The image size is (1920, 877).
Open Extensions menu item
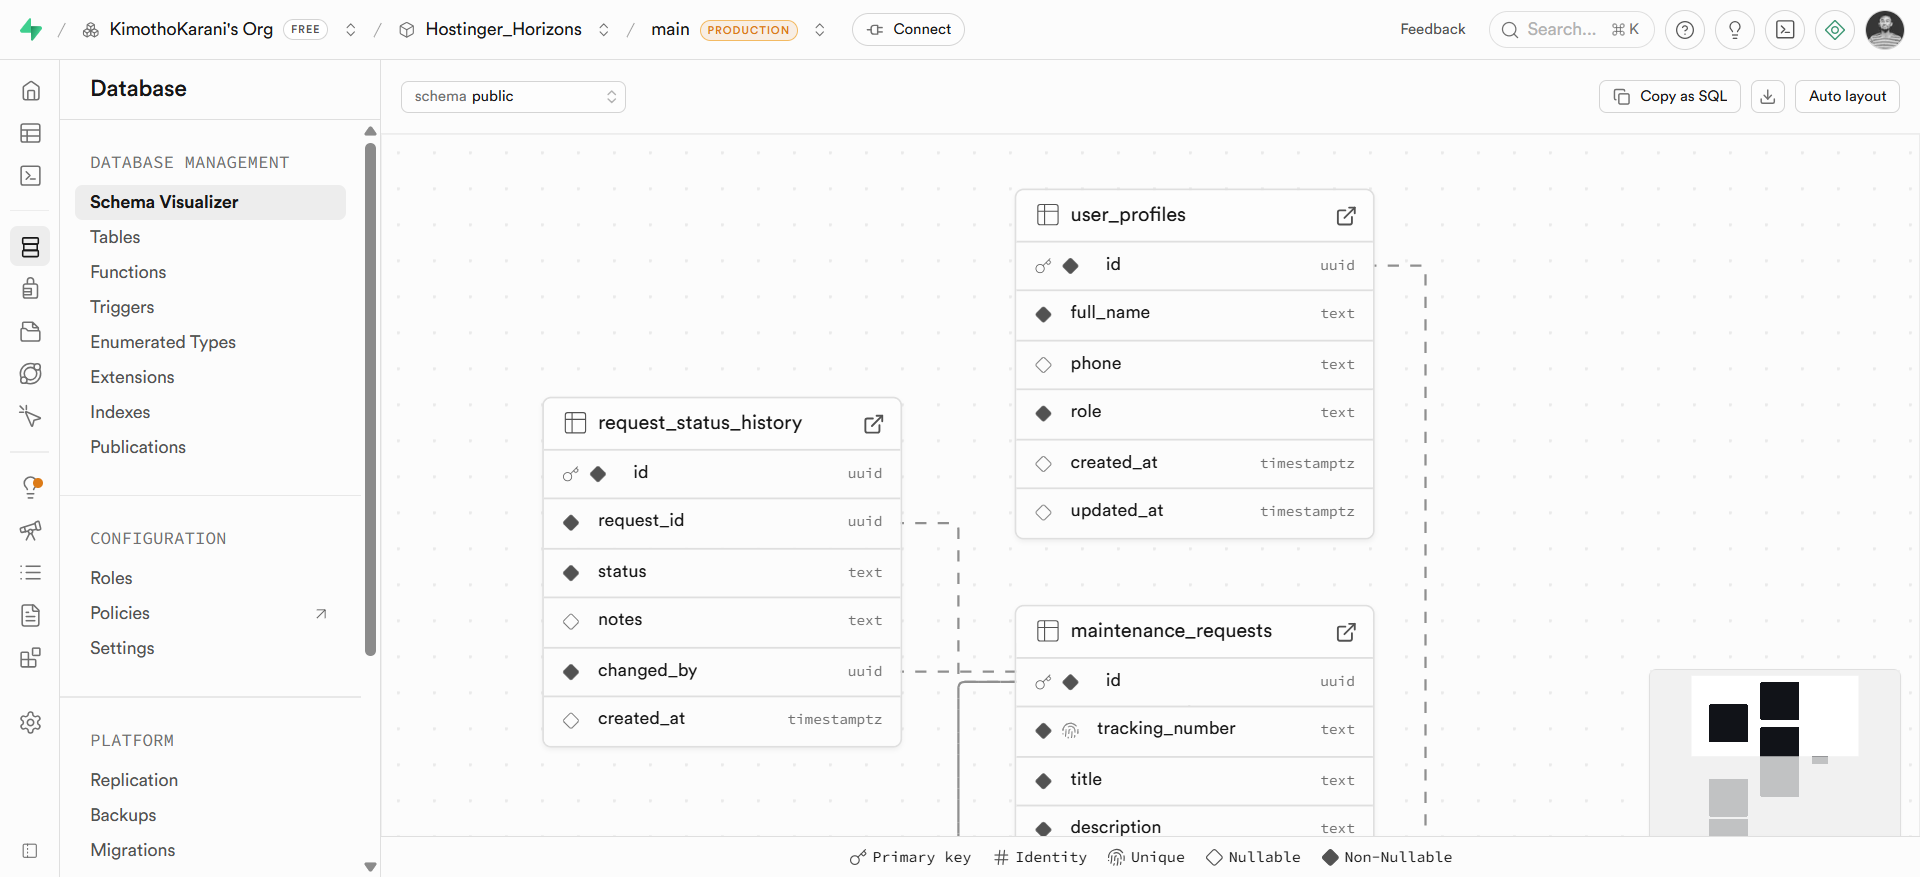tap(132, 377)
